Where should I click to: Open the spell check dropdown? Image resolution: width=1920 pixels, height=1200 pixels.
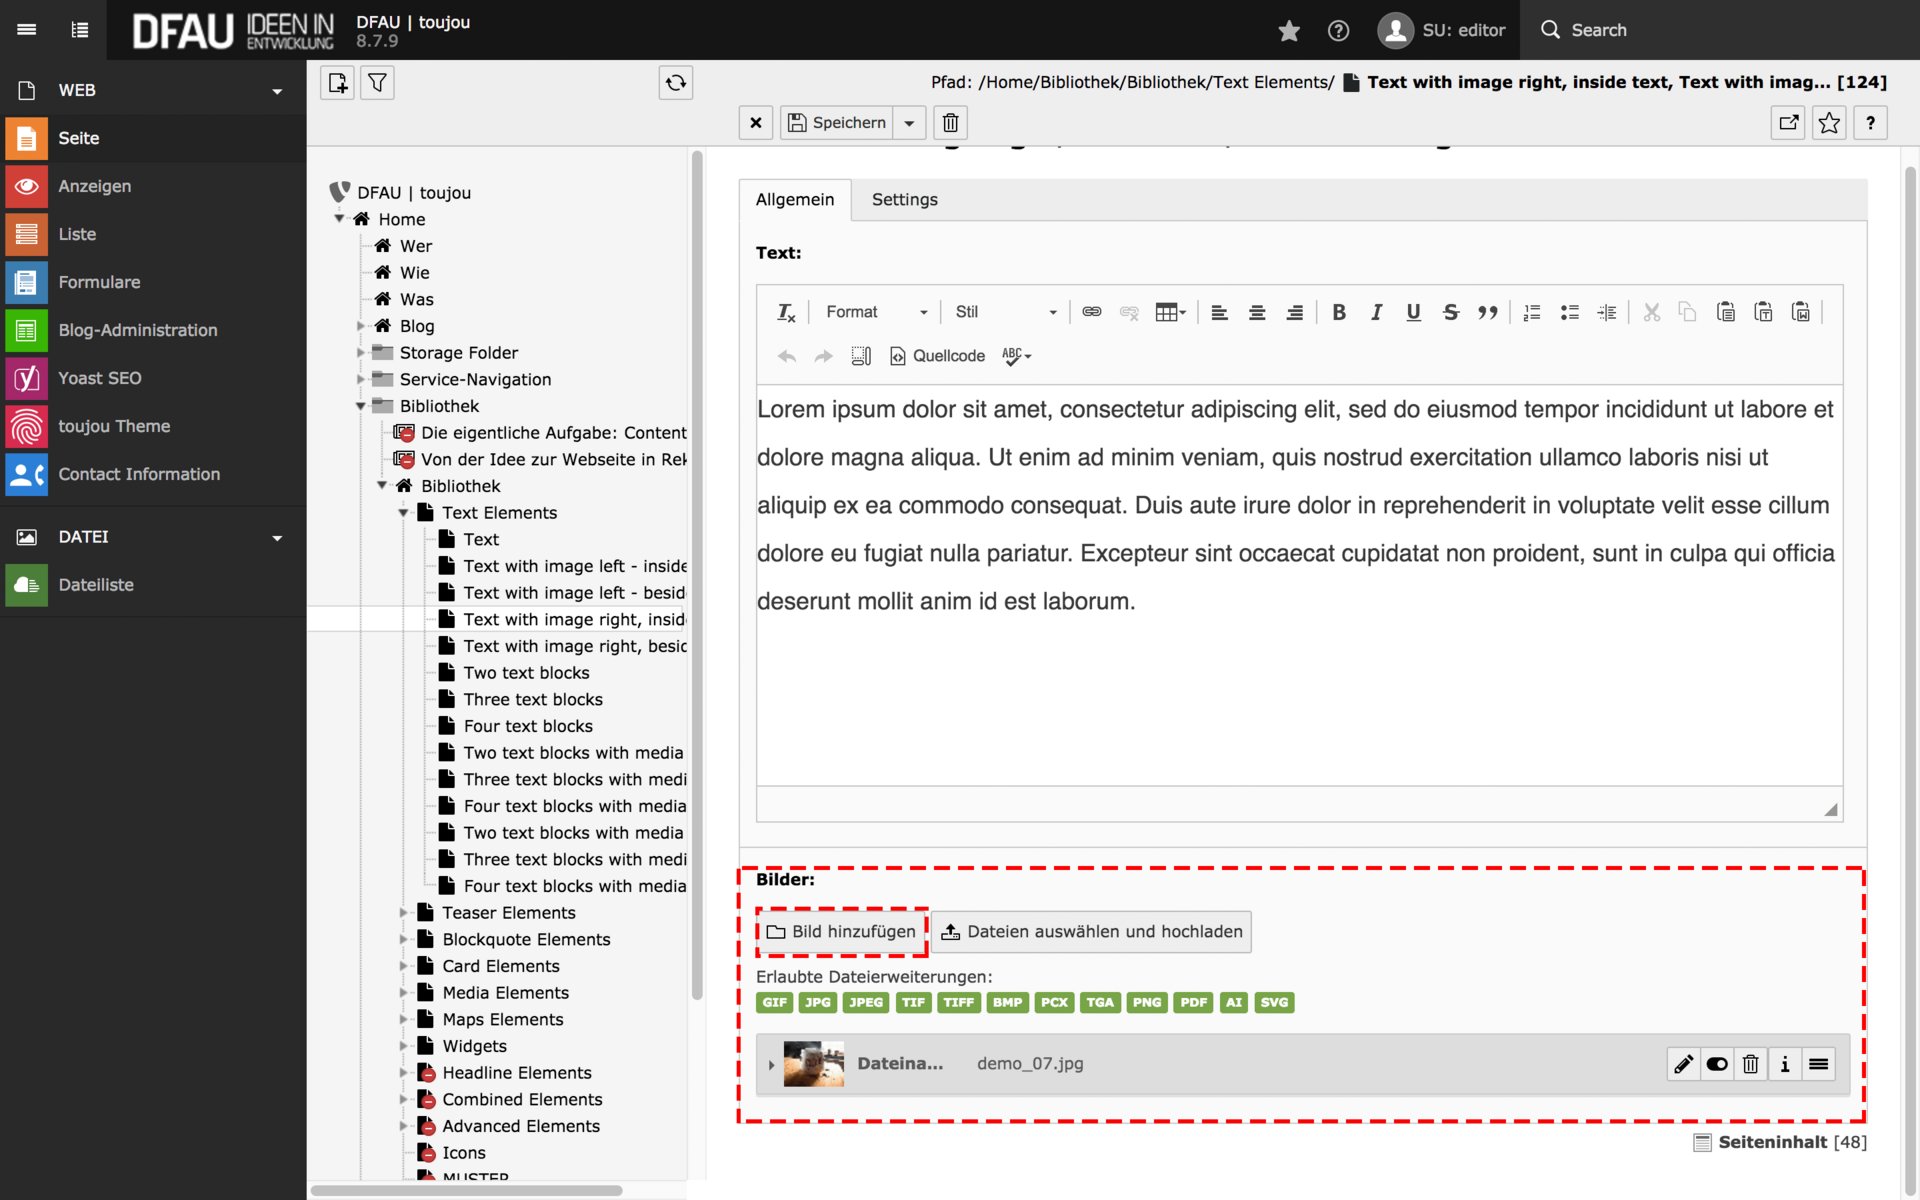[x=1016, y=356]
